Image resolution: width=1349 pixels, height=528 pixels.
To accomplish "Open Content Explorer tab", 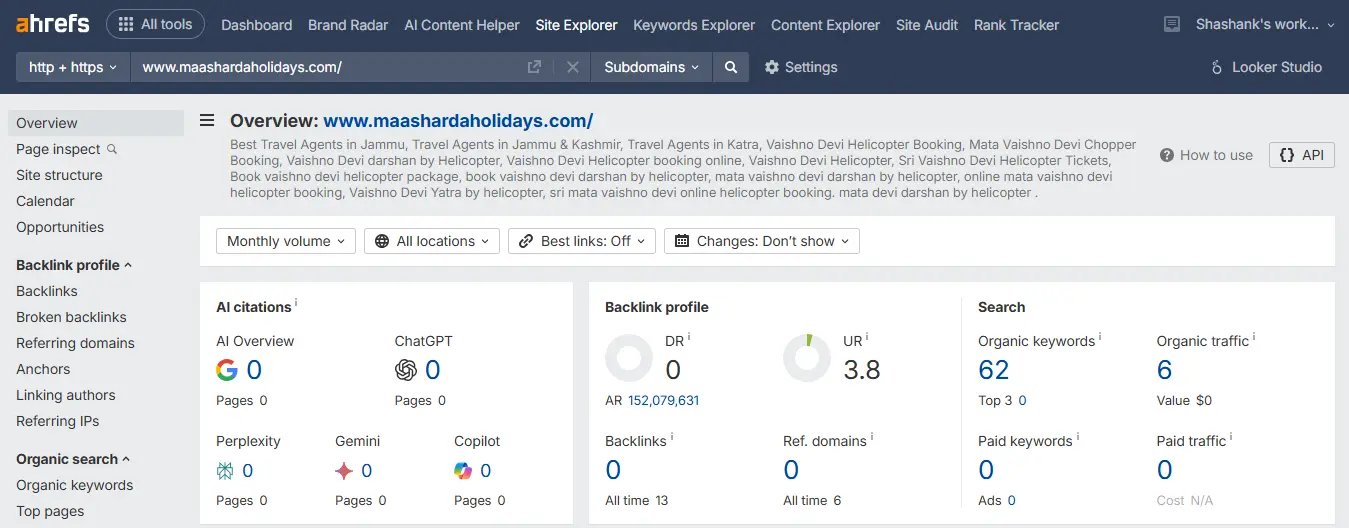I will [x=826, y=25].
